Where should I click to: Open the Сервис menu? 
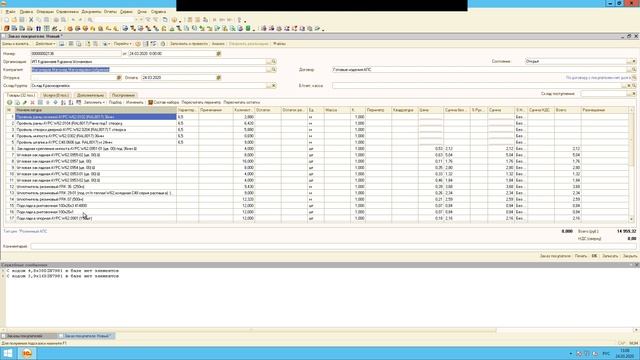coord(126,12)
